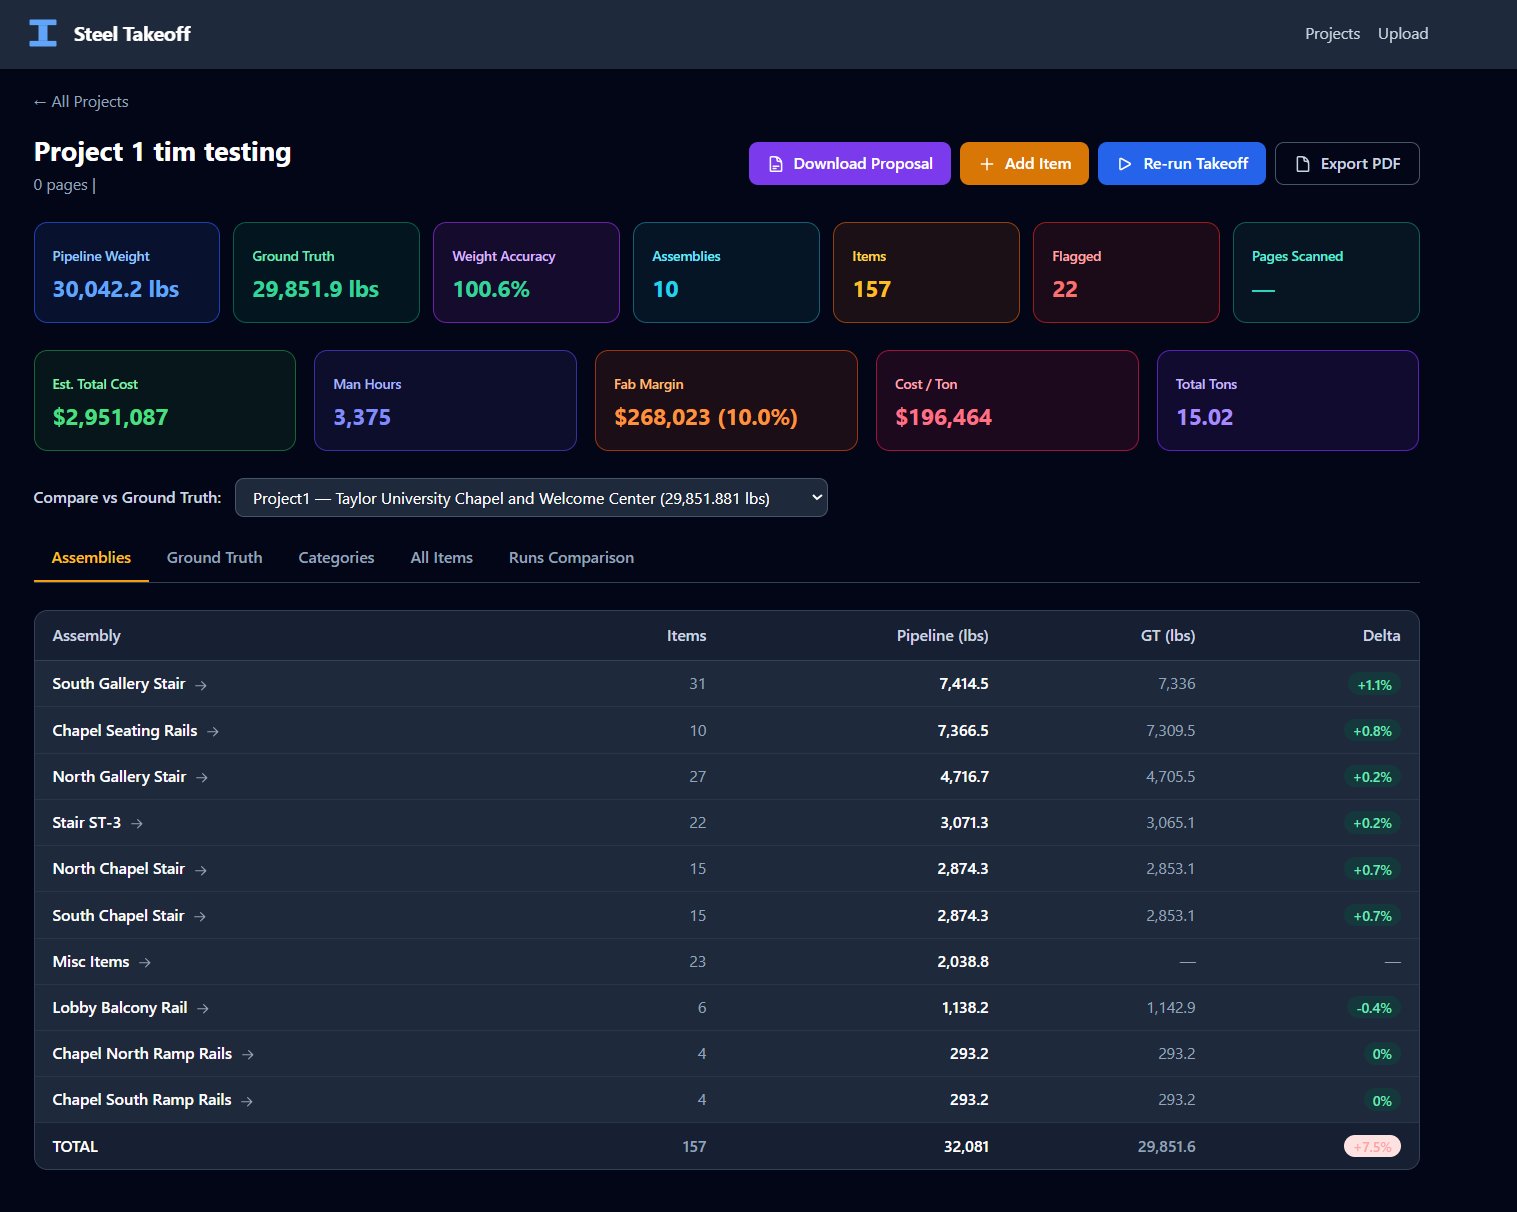Open the Runs Comparison tab
Screen dimensions: 1517x1212
pos(571,558)
